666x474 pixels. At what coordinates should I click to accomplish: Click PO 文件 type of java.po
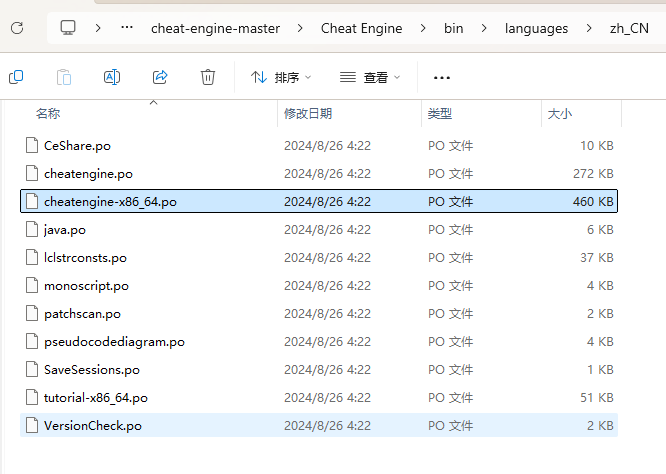[450, 230]
